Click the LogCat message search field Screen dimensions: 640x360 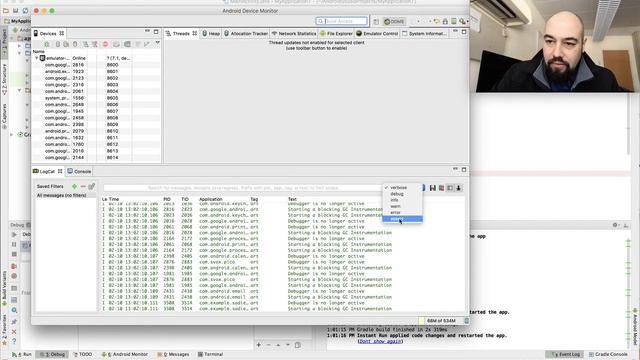coord(243,188)
